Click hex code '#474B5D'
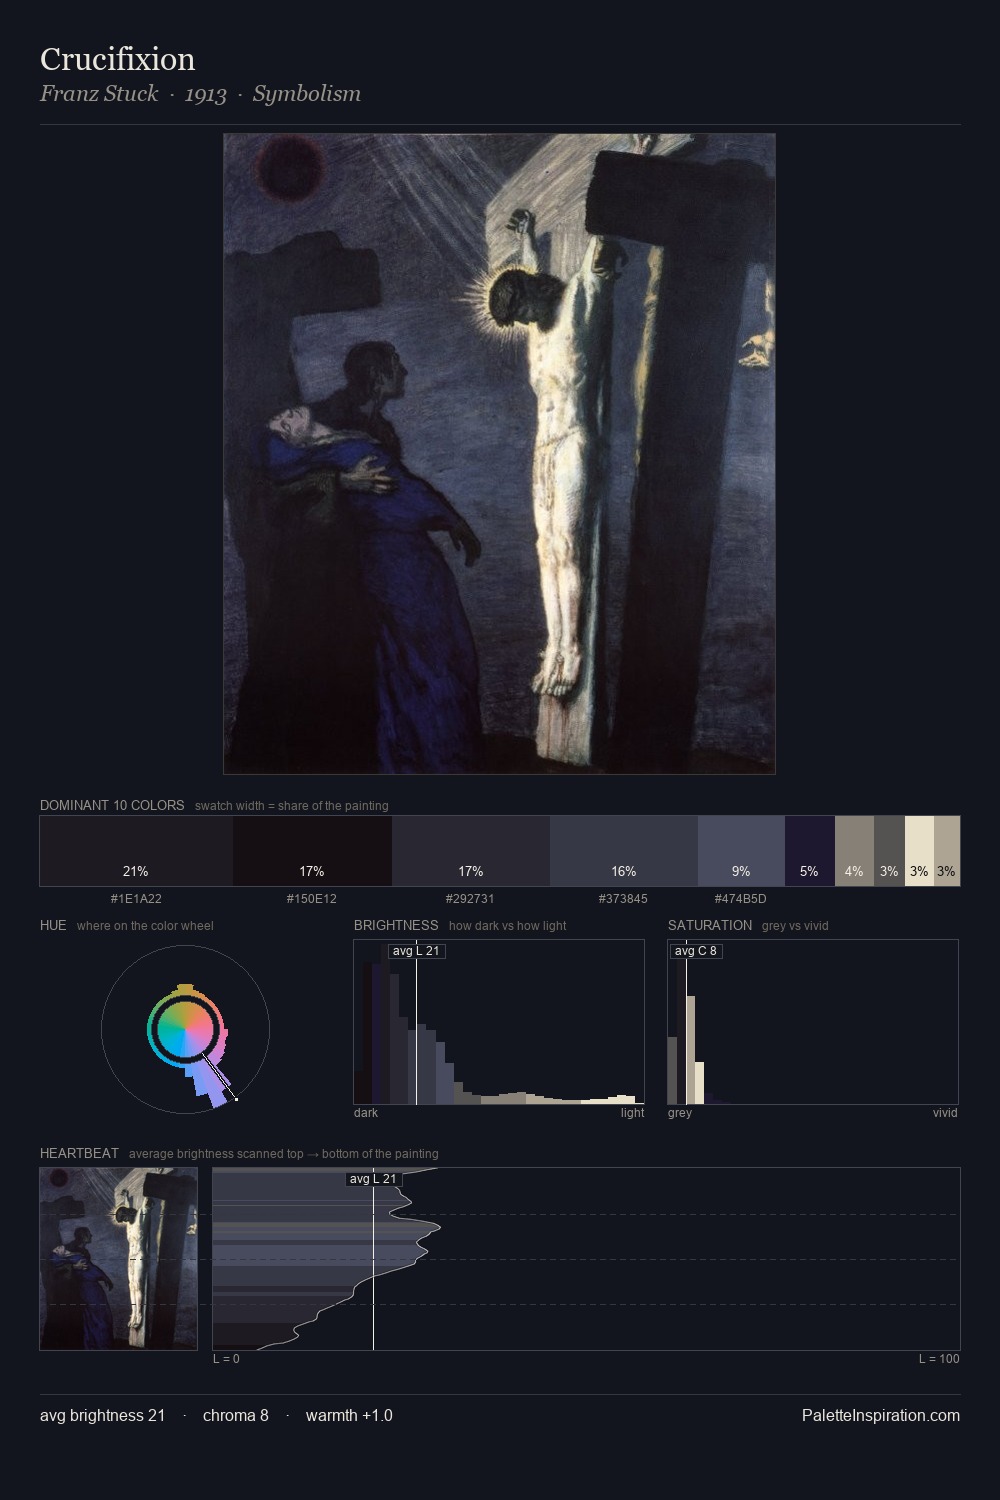 coord(741,899)
